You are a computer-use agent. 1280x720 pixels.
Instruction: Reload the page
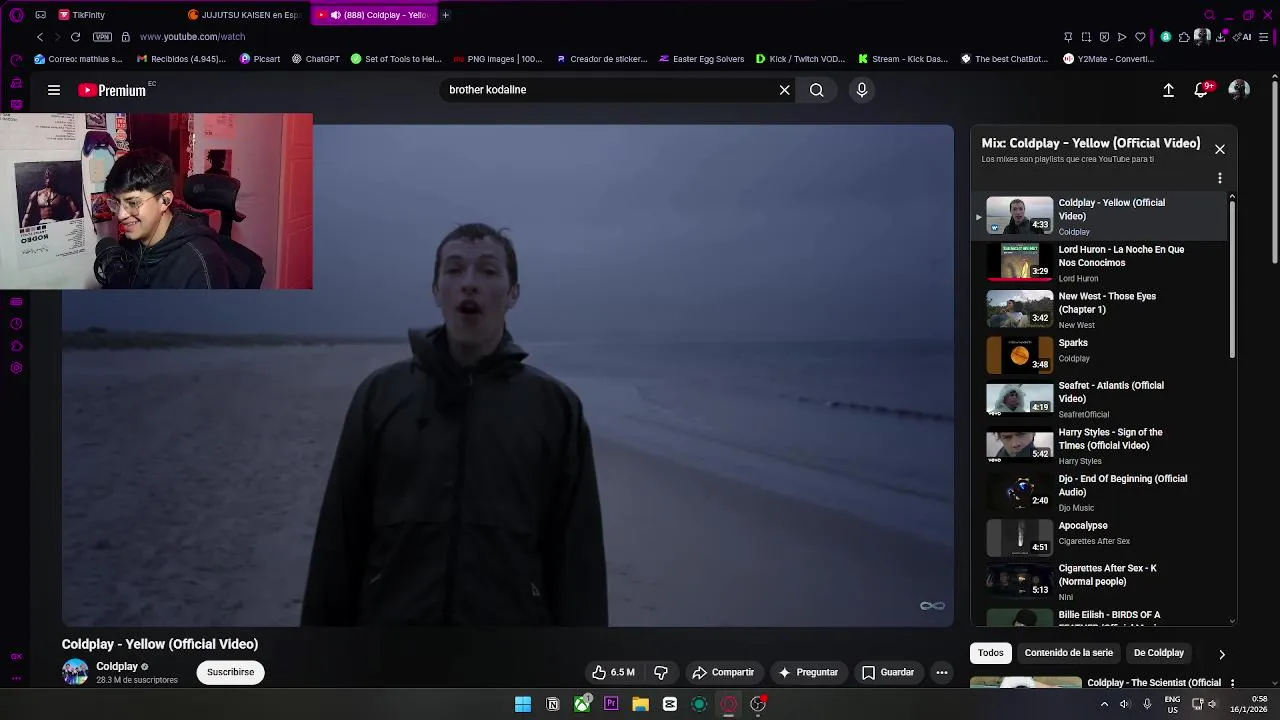pos(75,37)
